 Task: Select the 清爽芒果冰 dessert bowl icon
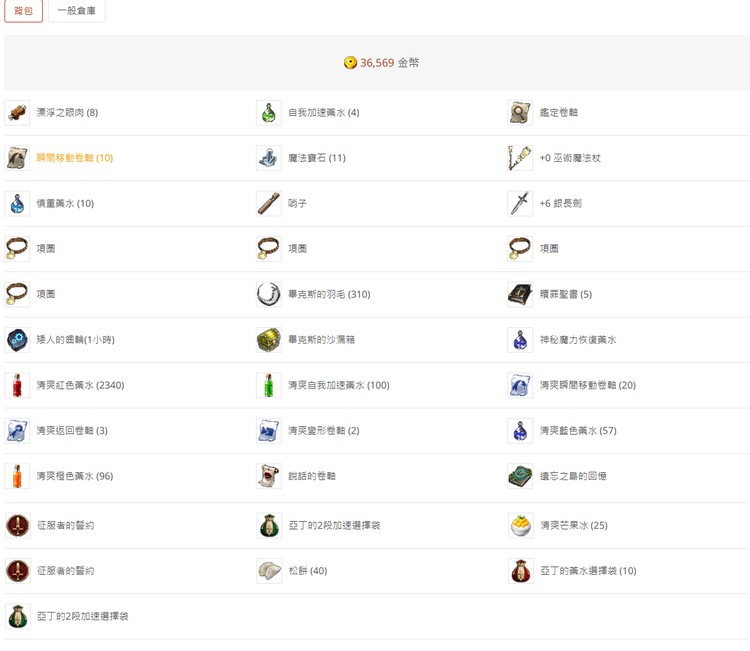point(520,526)
